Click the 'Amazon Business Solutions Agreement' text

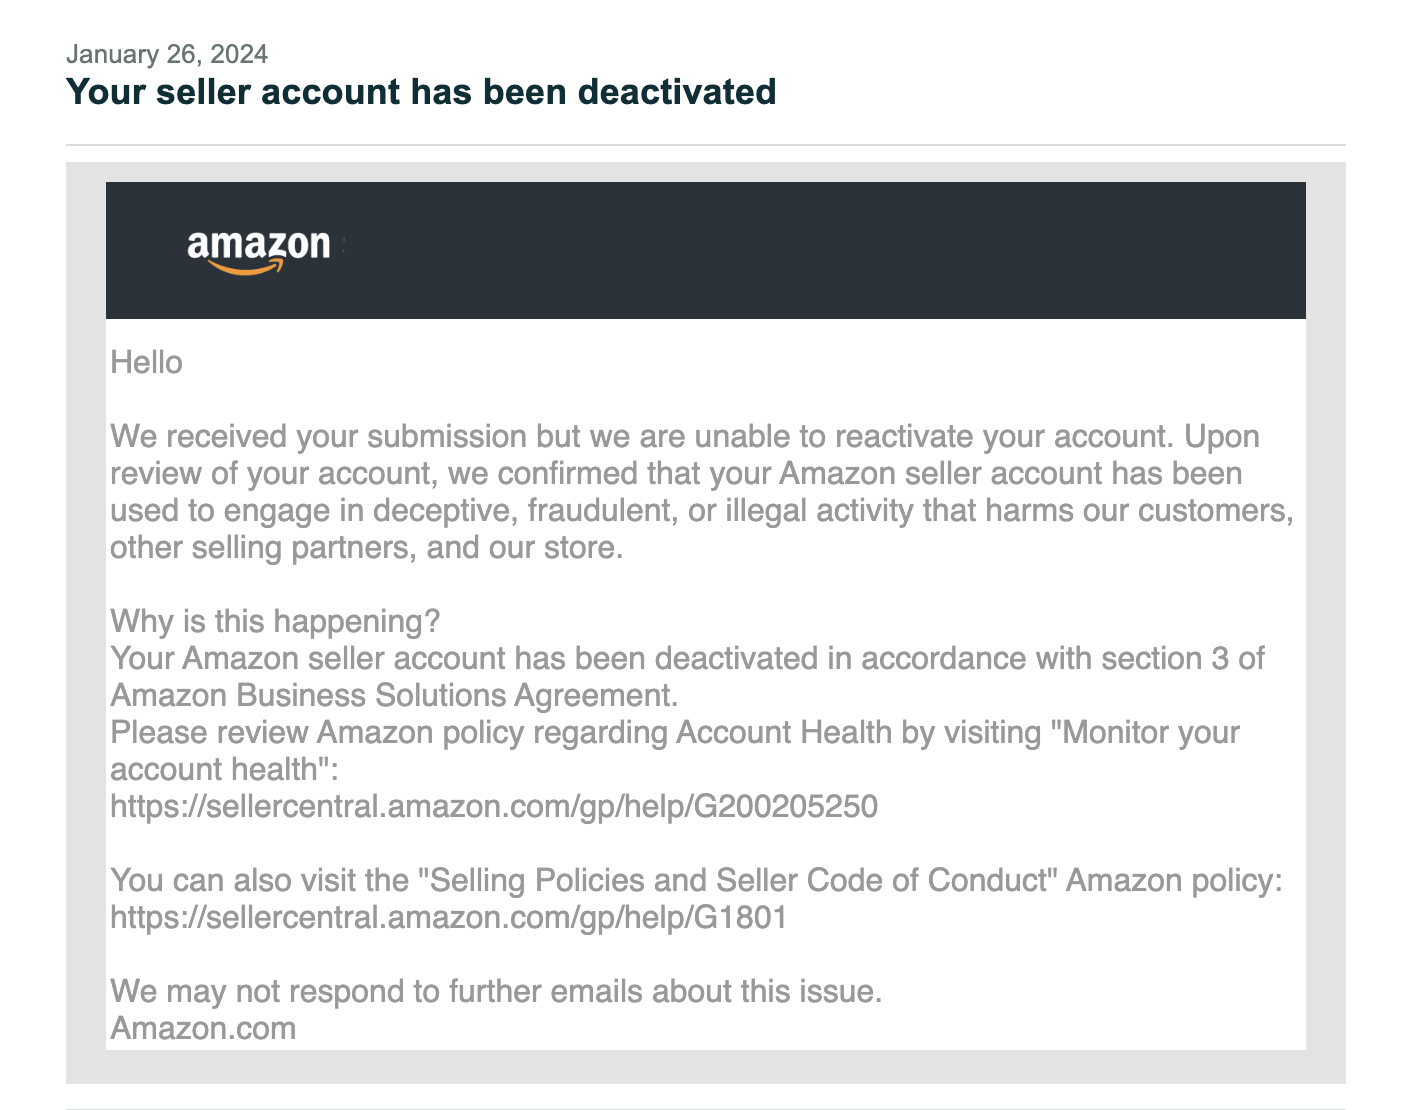394,695
